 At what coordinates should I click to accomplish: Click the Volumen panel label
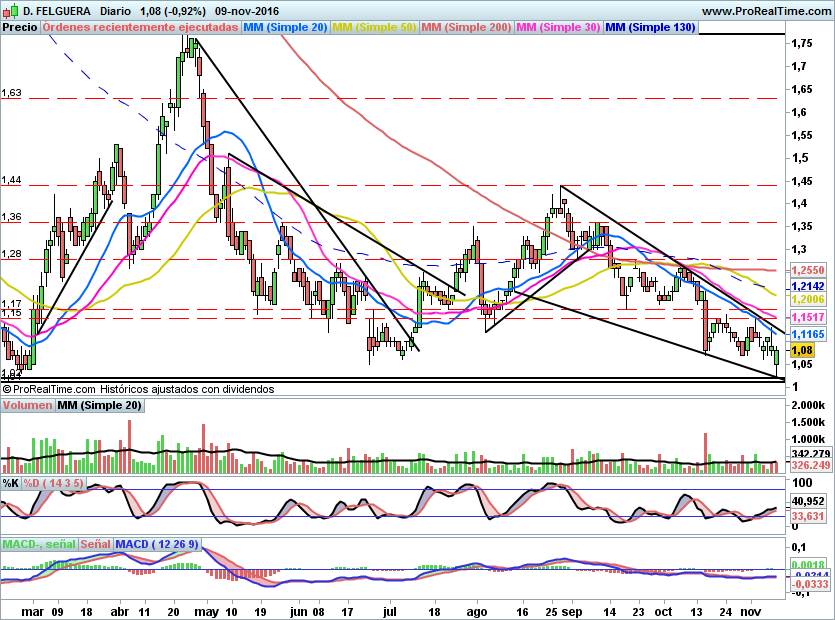point(27,406)
